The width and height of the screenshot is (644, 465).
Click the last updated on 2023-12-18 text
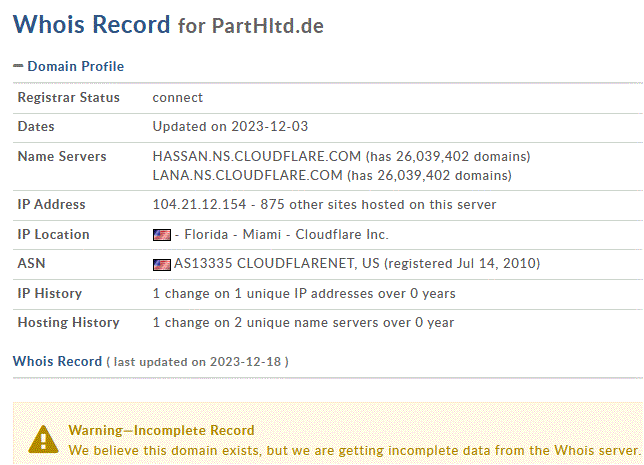click(197, 362)
